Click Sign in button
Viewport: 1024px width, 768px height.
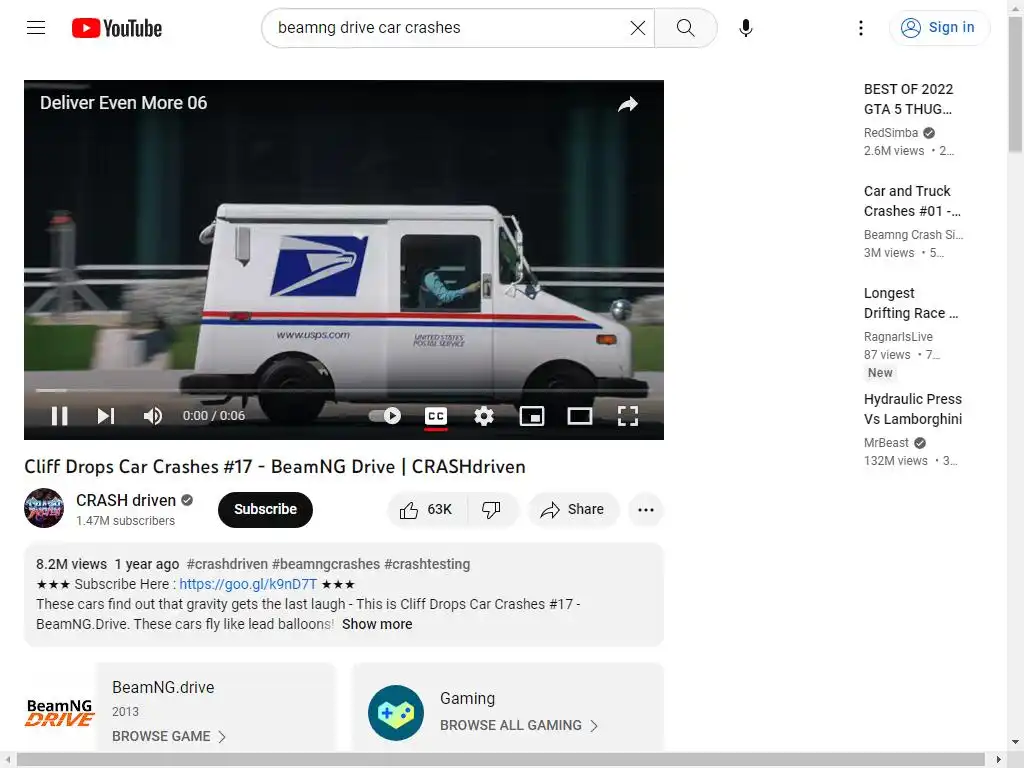pyautogui.click(x=939, y=27)
